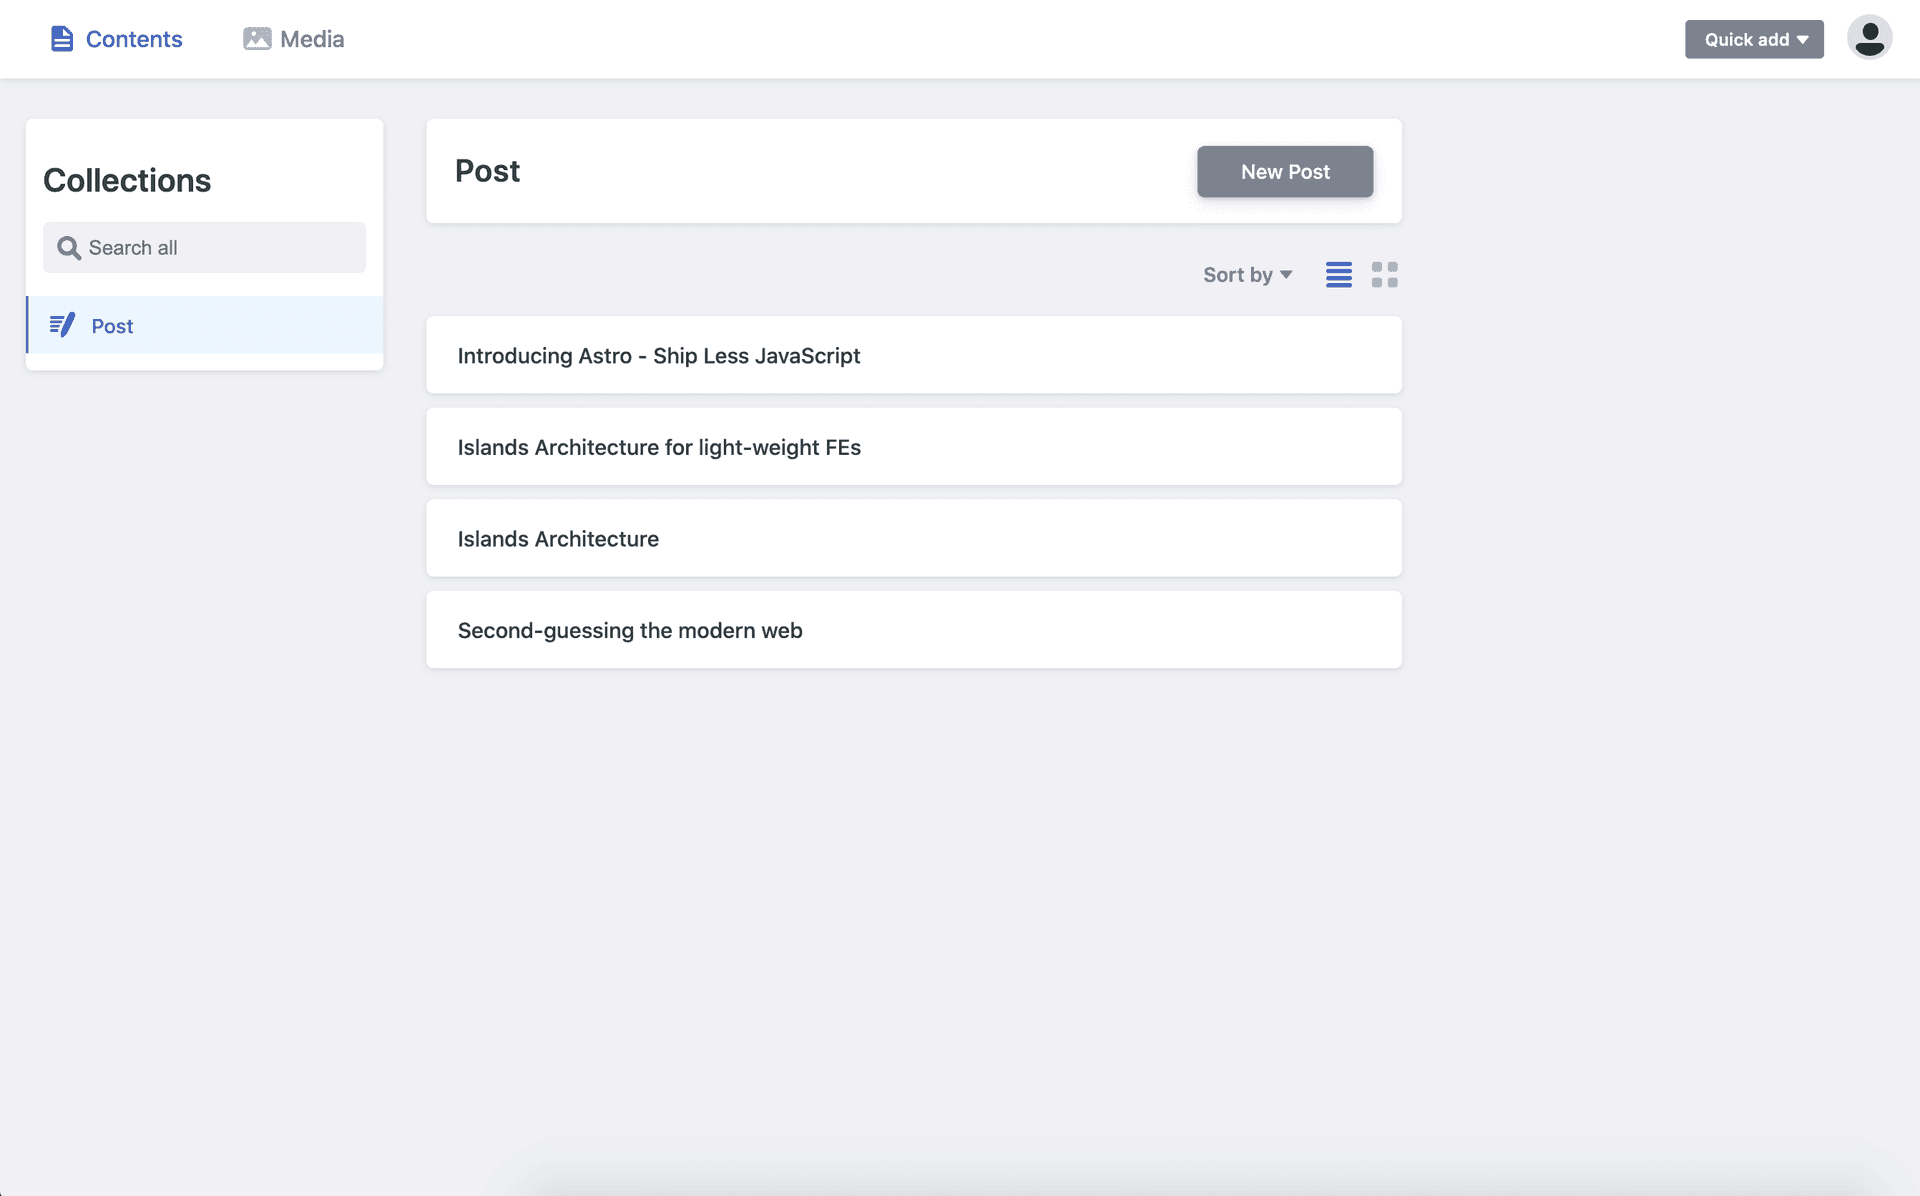The image size is (1920, 1196).
Task: Open Islands Architecture for light-weight FEs post
Action: pyautogui.click(x=914, y=447)
